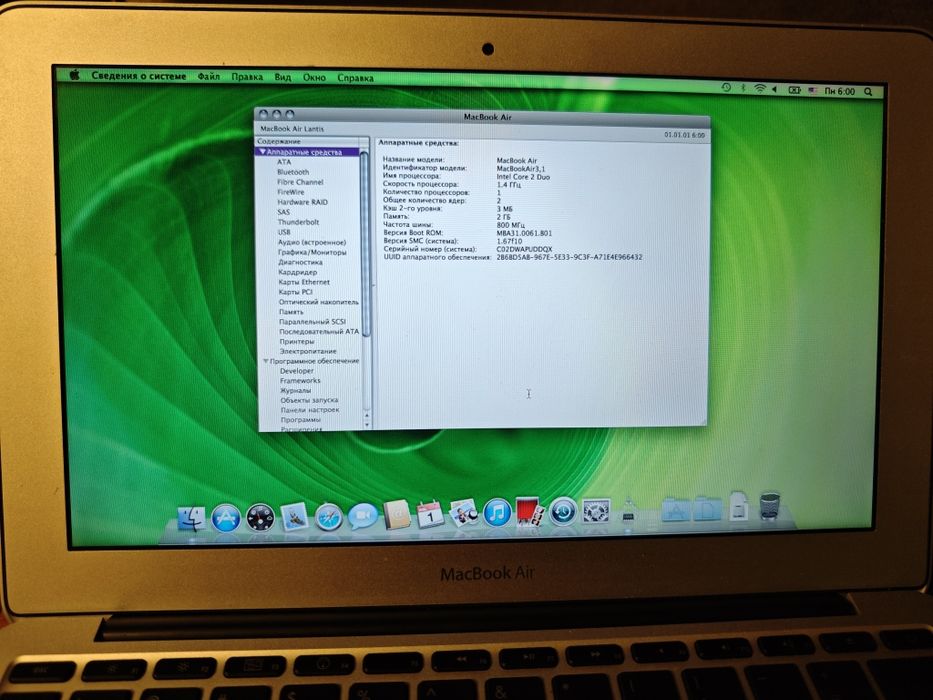The height and width of the screenshot is (700, 933).
Task: Open the Applications folder stack in Dock
Action: tap(675, 509)
